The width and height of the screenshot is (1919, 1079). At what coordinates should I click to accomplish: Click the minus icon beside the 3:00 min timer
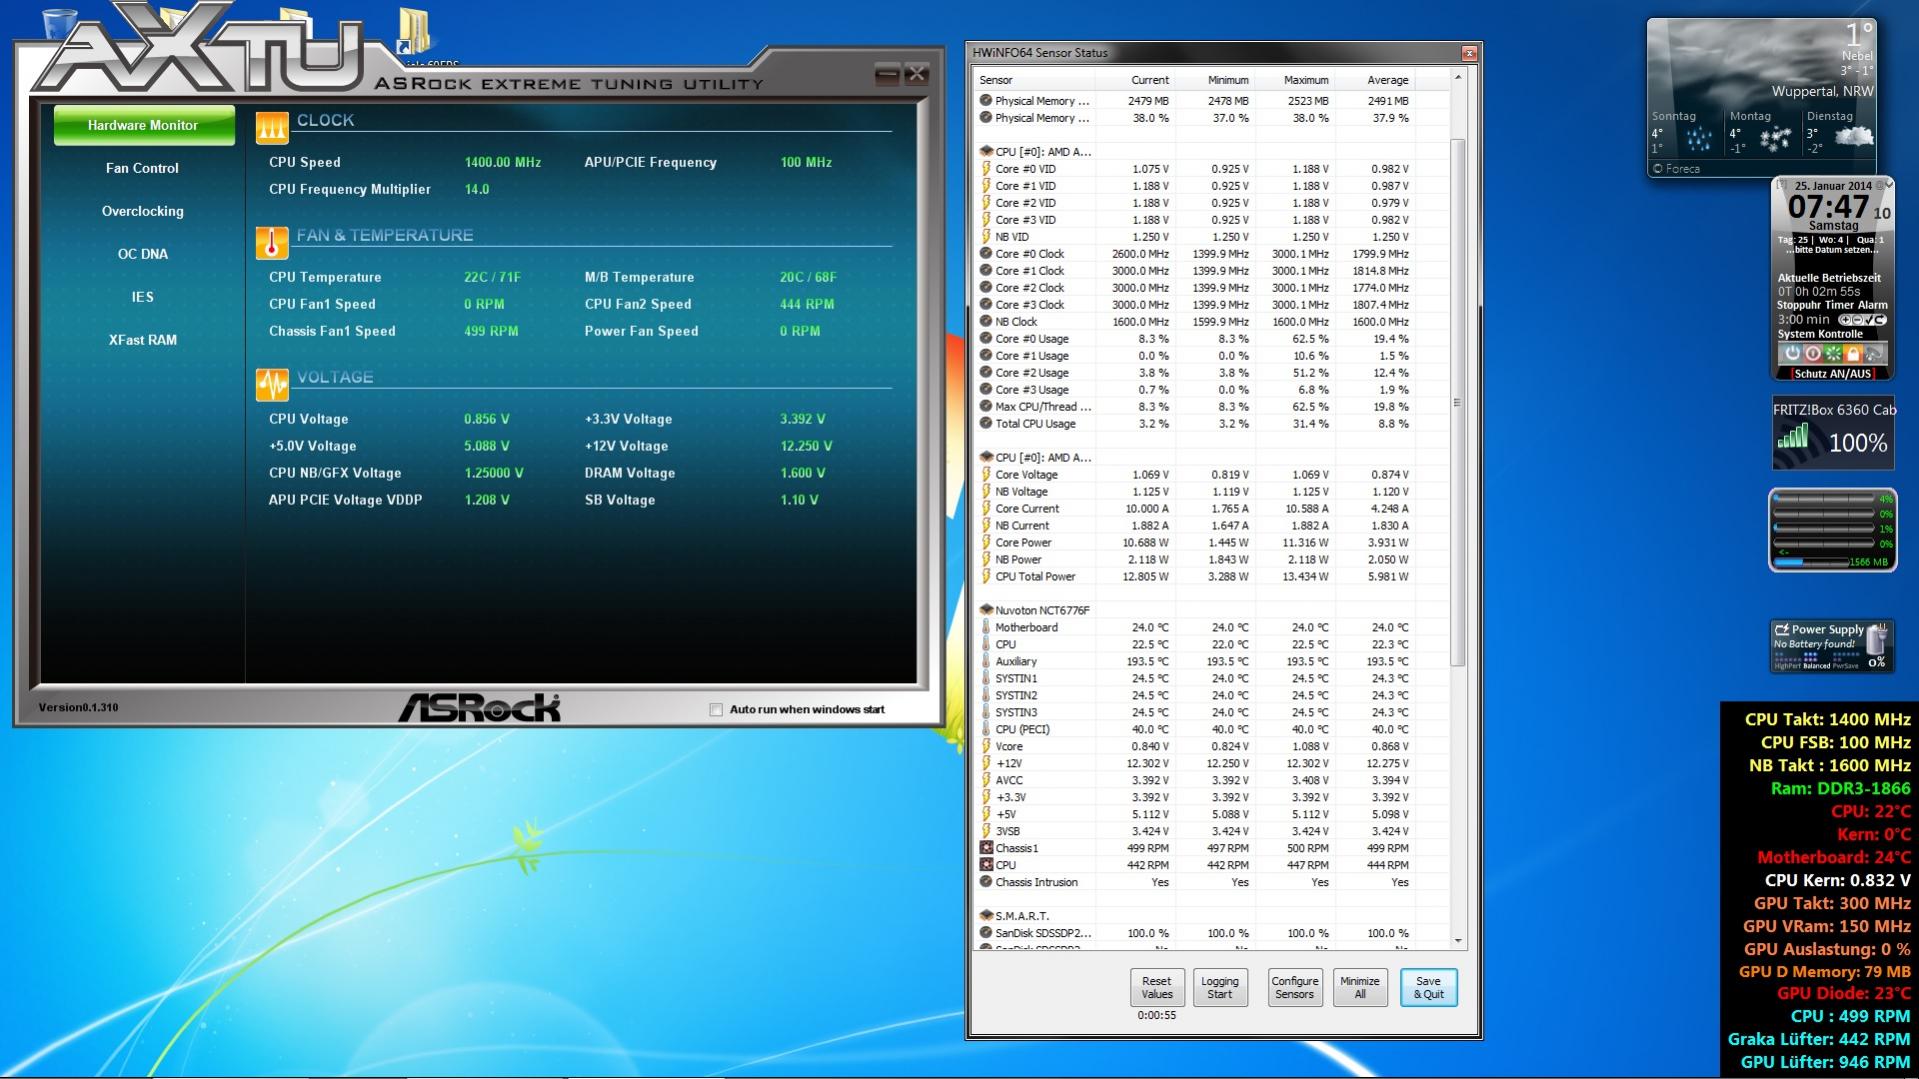(1856, 320)
